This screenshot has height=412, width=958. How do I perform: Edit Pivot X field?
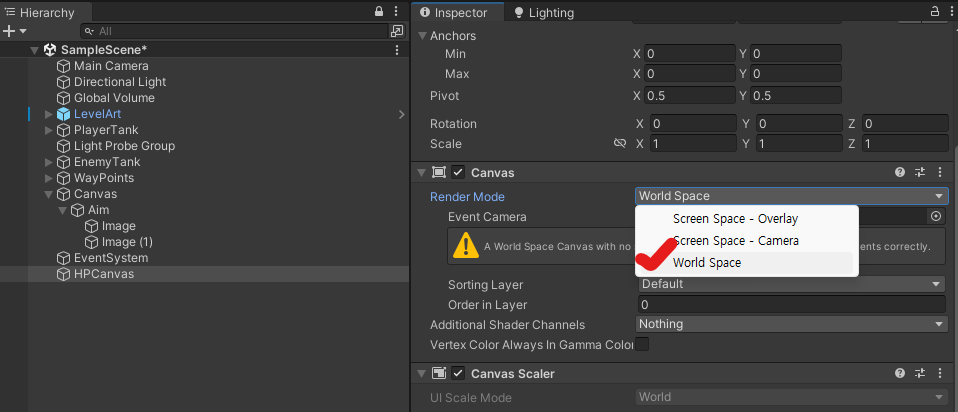(x=690, y=95)
